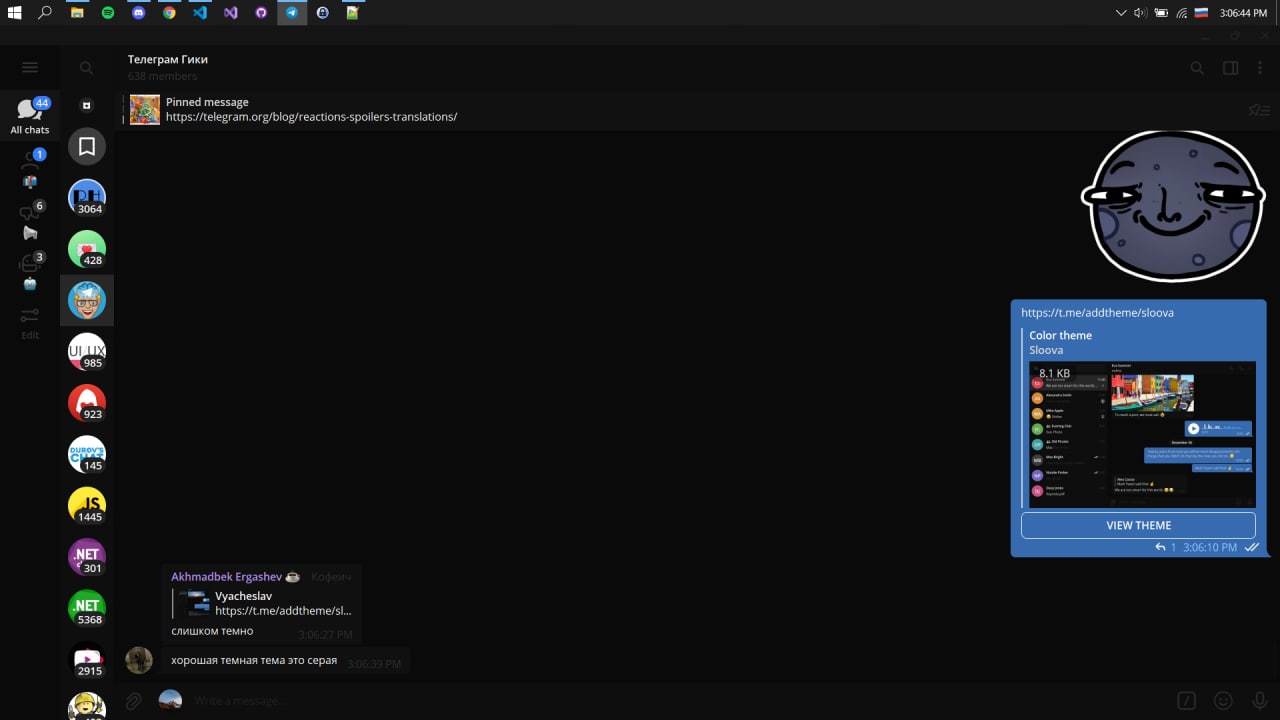The image size is (1280, 720).
Task: Open the emoji and sticker picker
Action: (x=1223, y=701)
